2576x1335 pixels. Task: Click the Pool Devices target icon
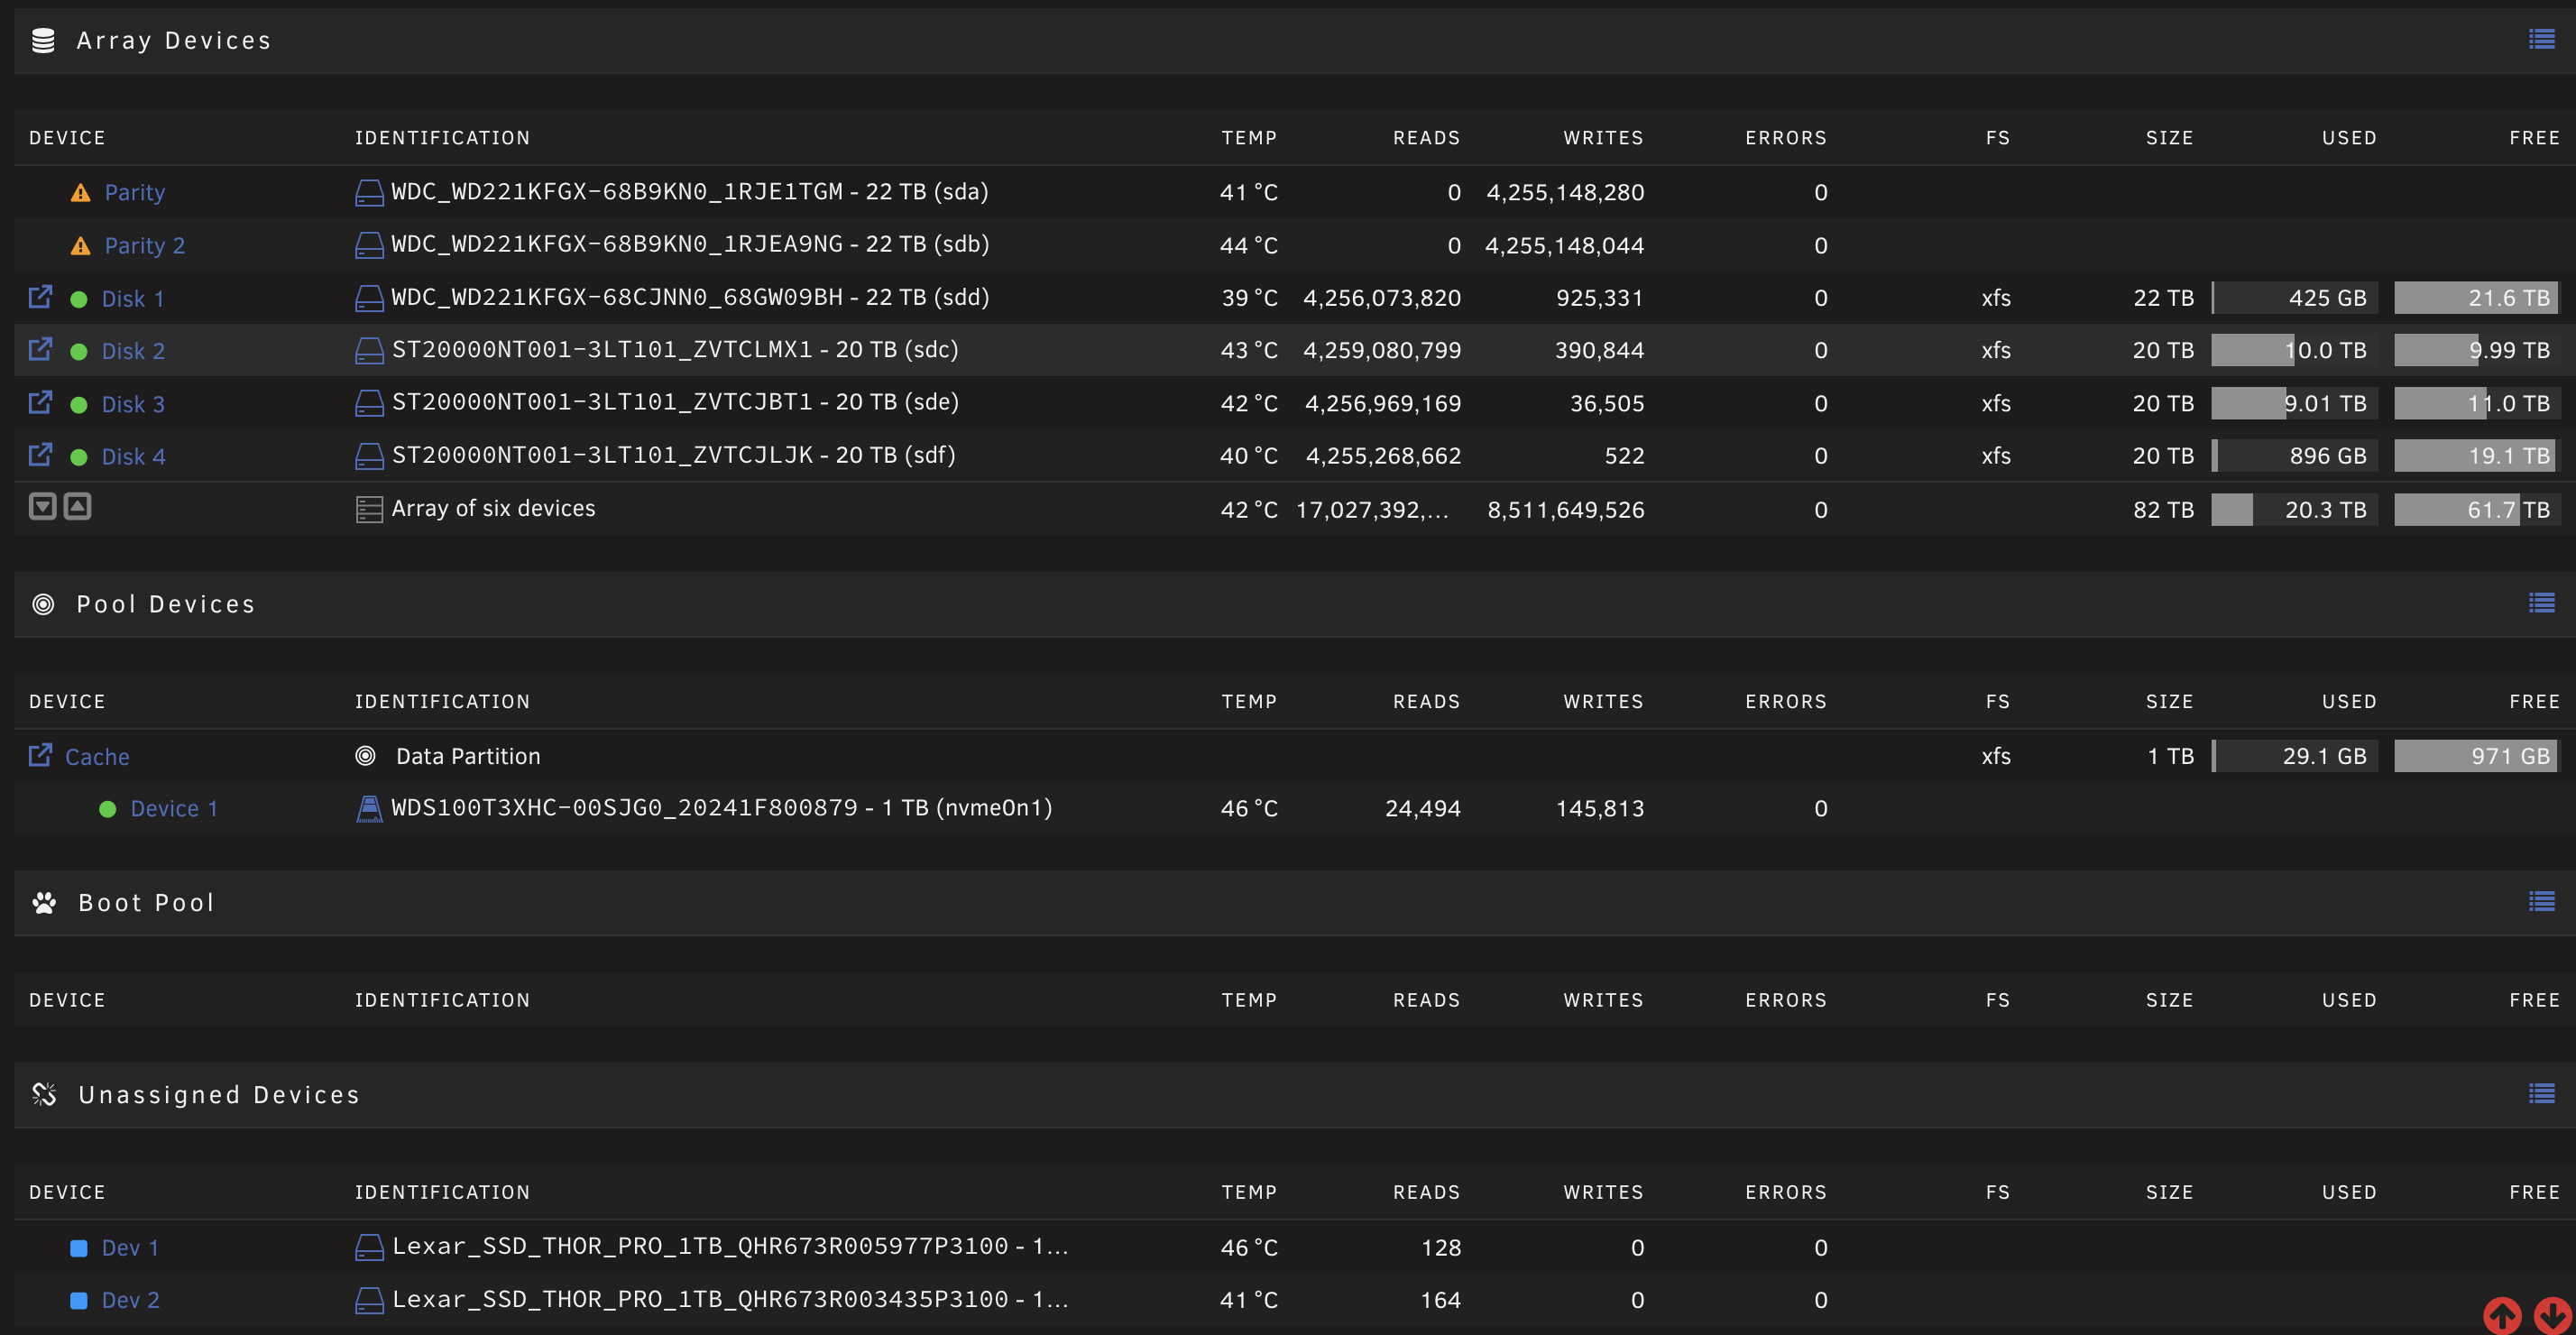(43, 604)
